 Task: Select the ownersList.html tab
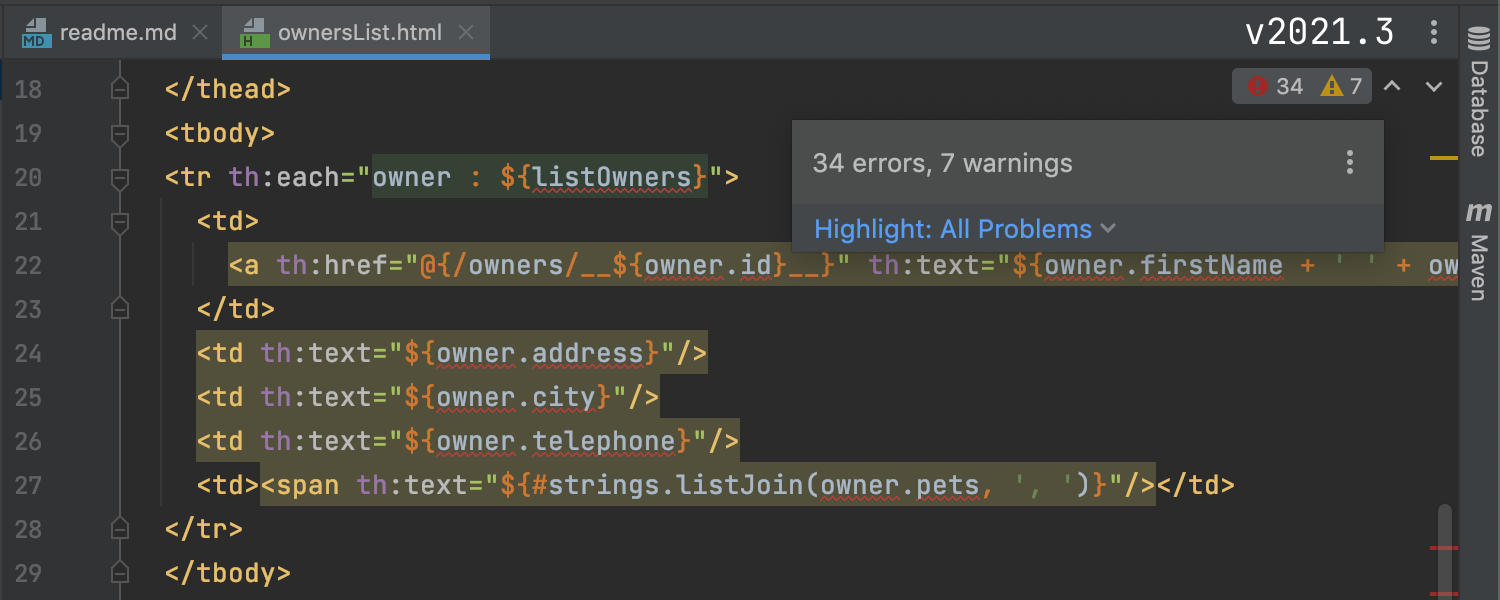click(x=359, y=33)
